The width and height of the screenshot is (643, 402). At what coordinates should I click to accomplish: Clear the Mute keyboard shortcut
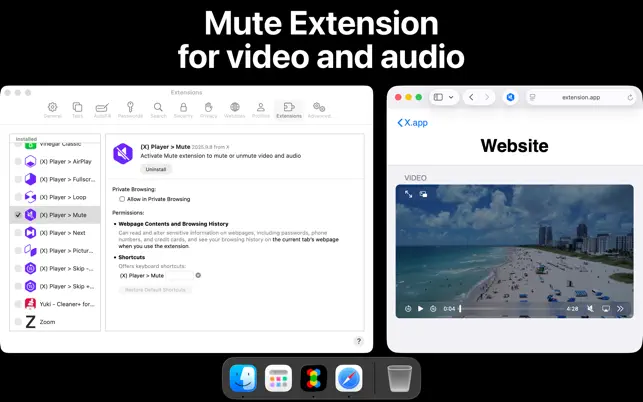pyautogui.click(x=198, y=275)
